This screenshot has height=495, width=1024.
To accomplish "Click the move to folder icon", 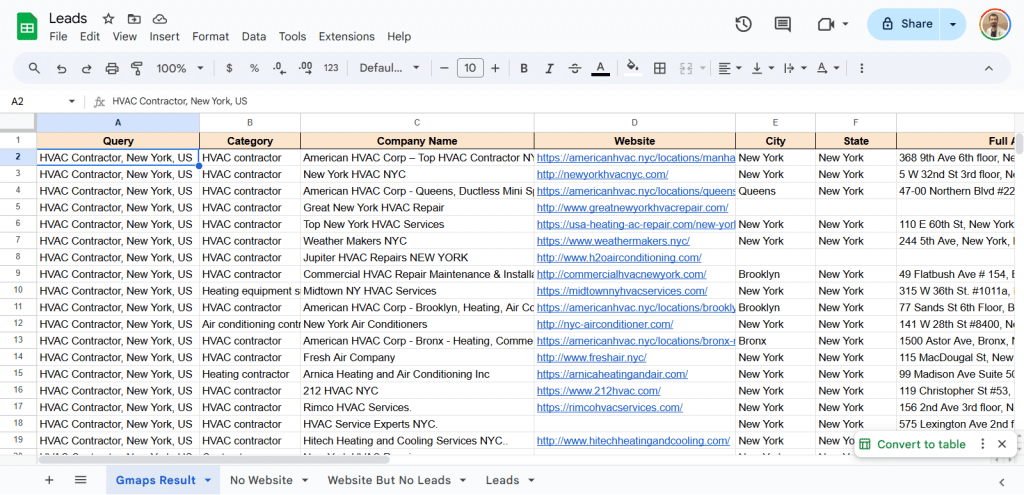I will tap(134, 18).
